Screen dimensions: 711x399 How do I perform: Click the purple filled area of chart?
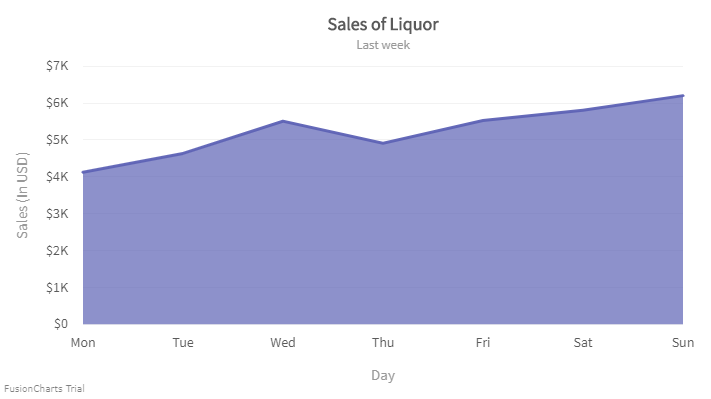(x=383, y=236)
